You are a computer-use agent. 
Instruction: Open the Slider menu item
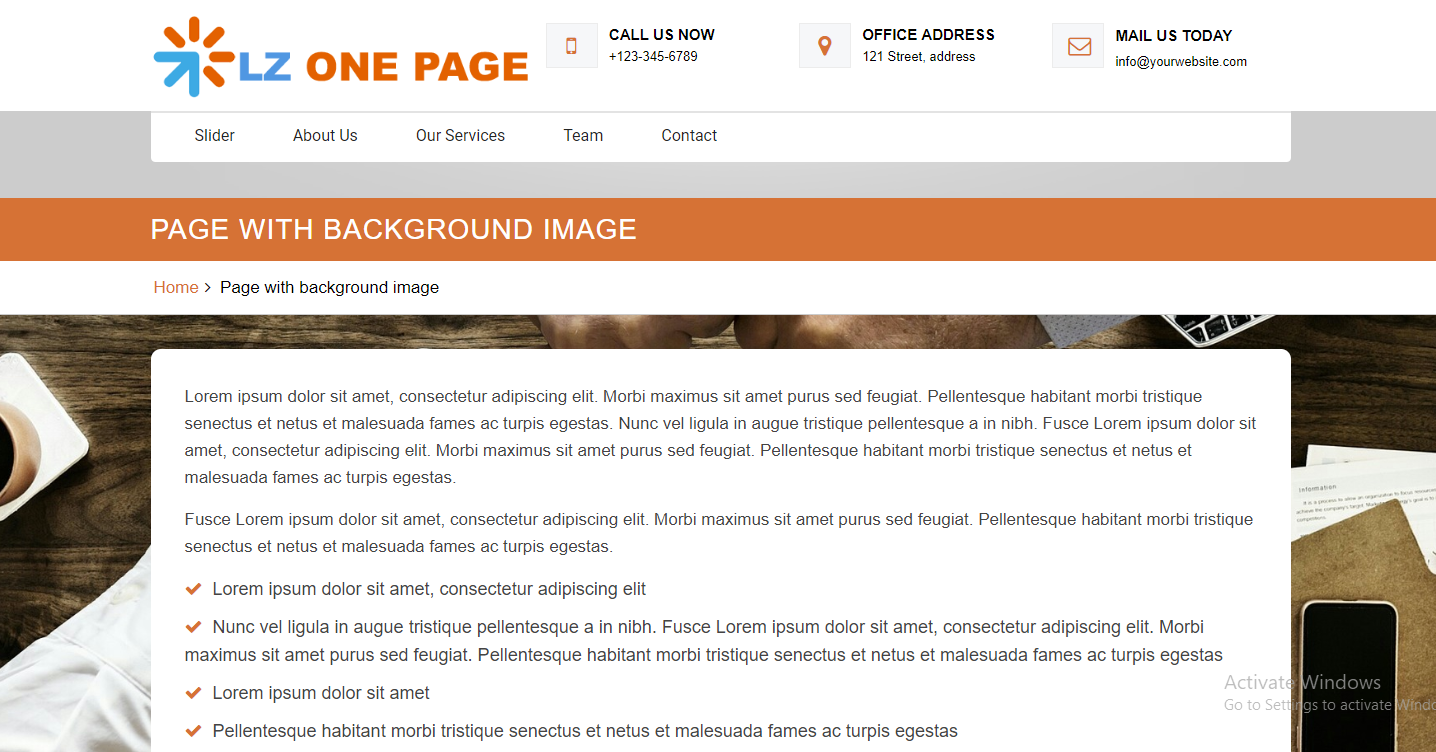(x=215, y=136)
